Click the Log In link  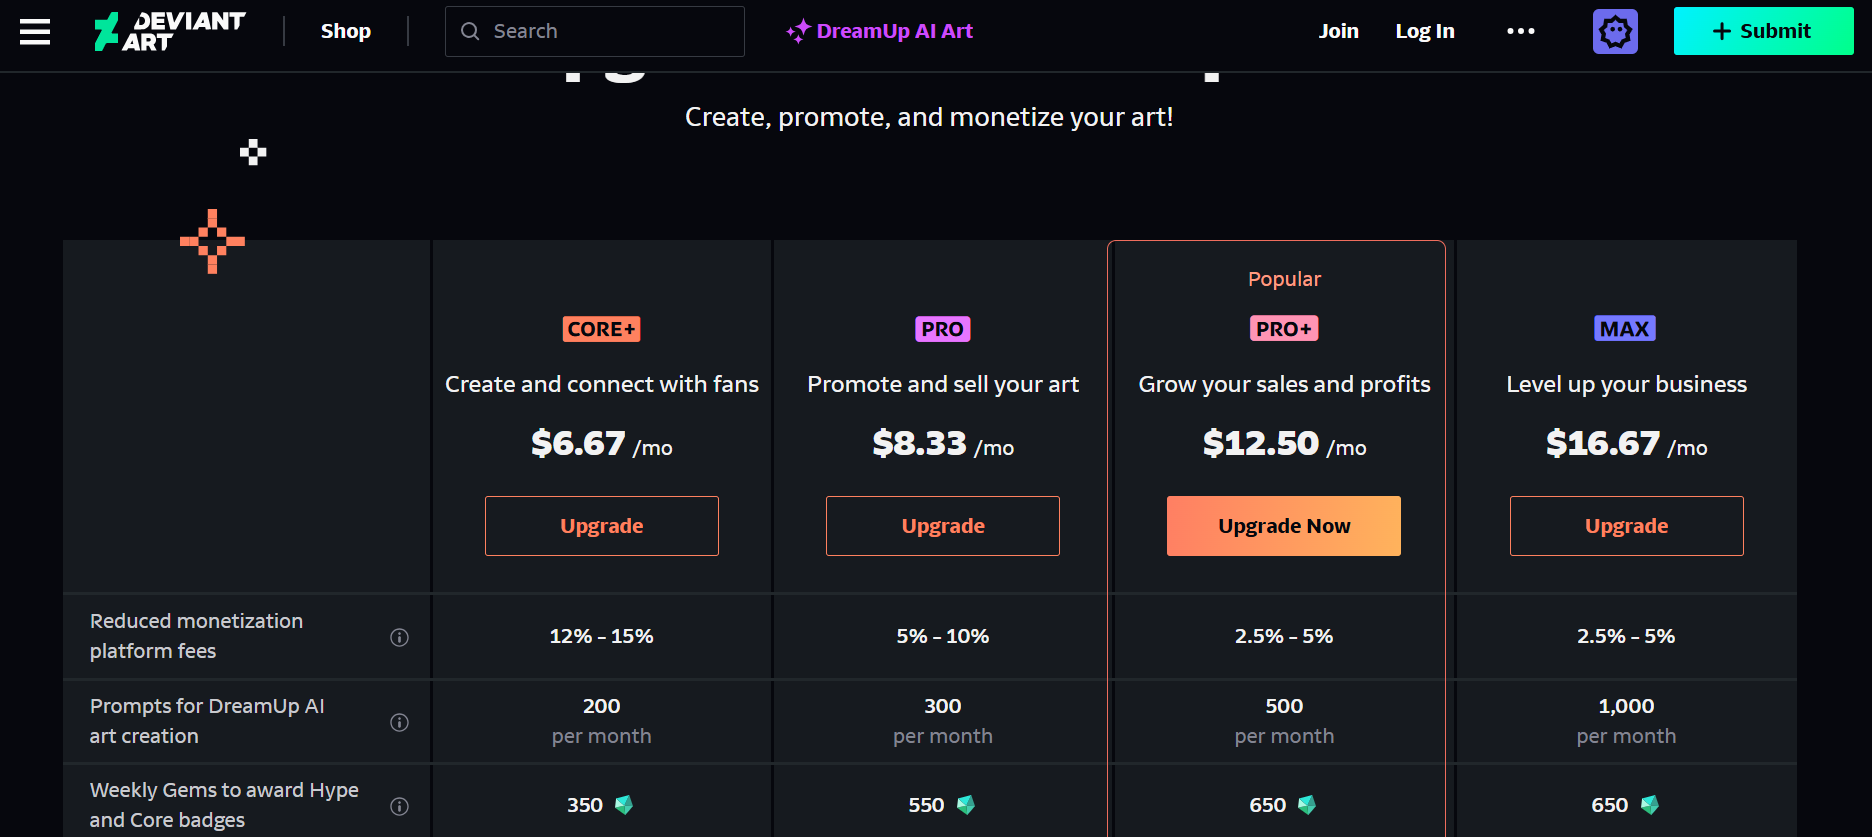[x=1425, y=31]
